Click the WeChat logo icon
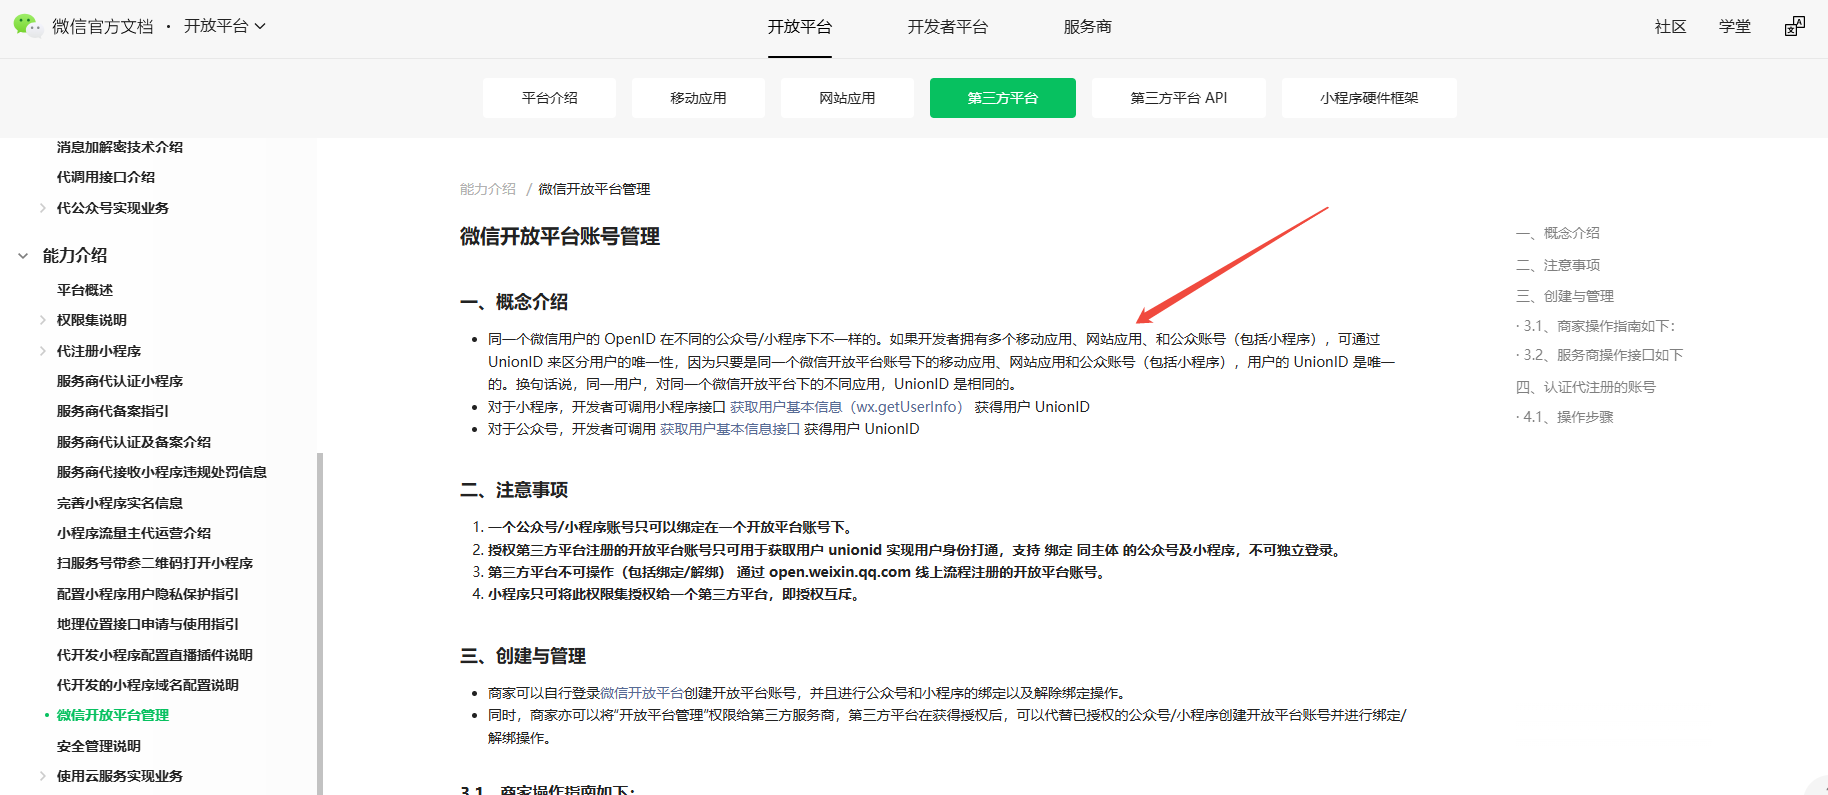The width and height of the screenshot is (1828, 795). coord(27,25)
